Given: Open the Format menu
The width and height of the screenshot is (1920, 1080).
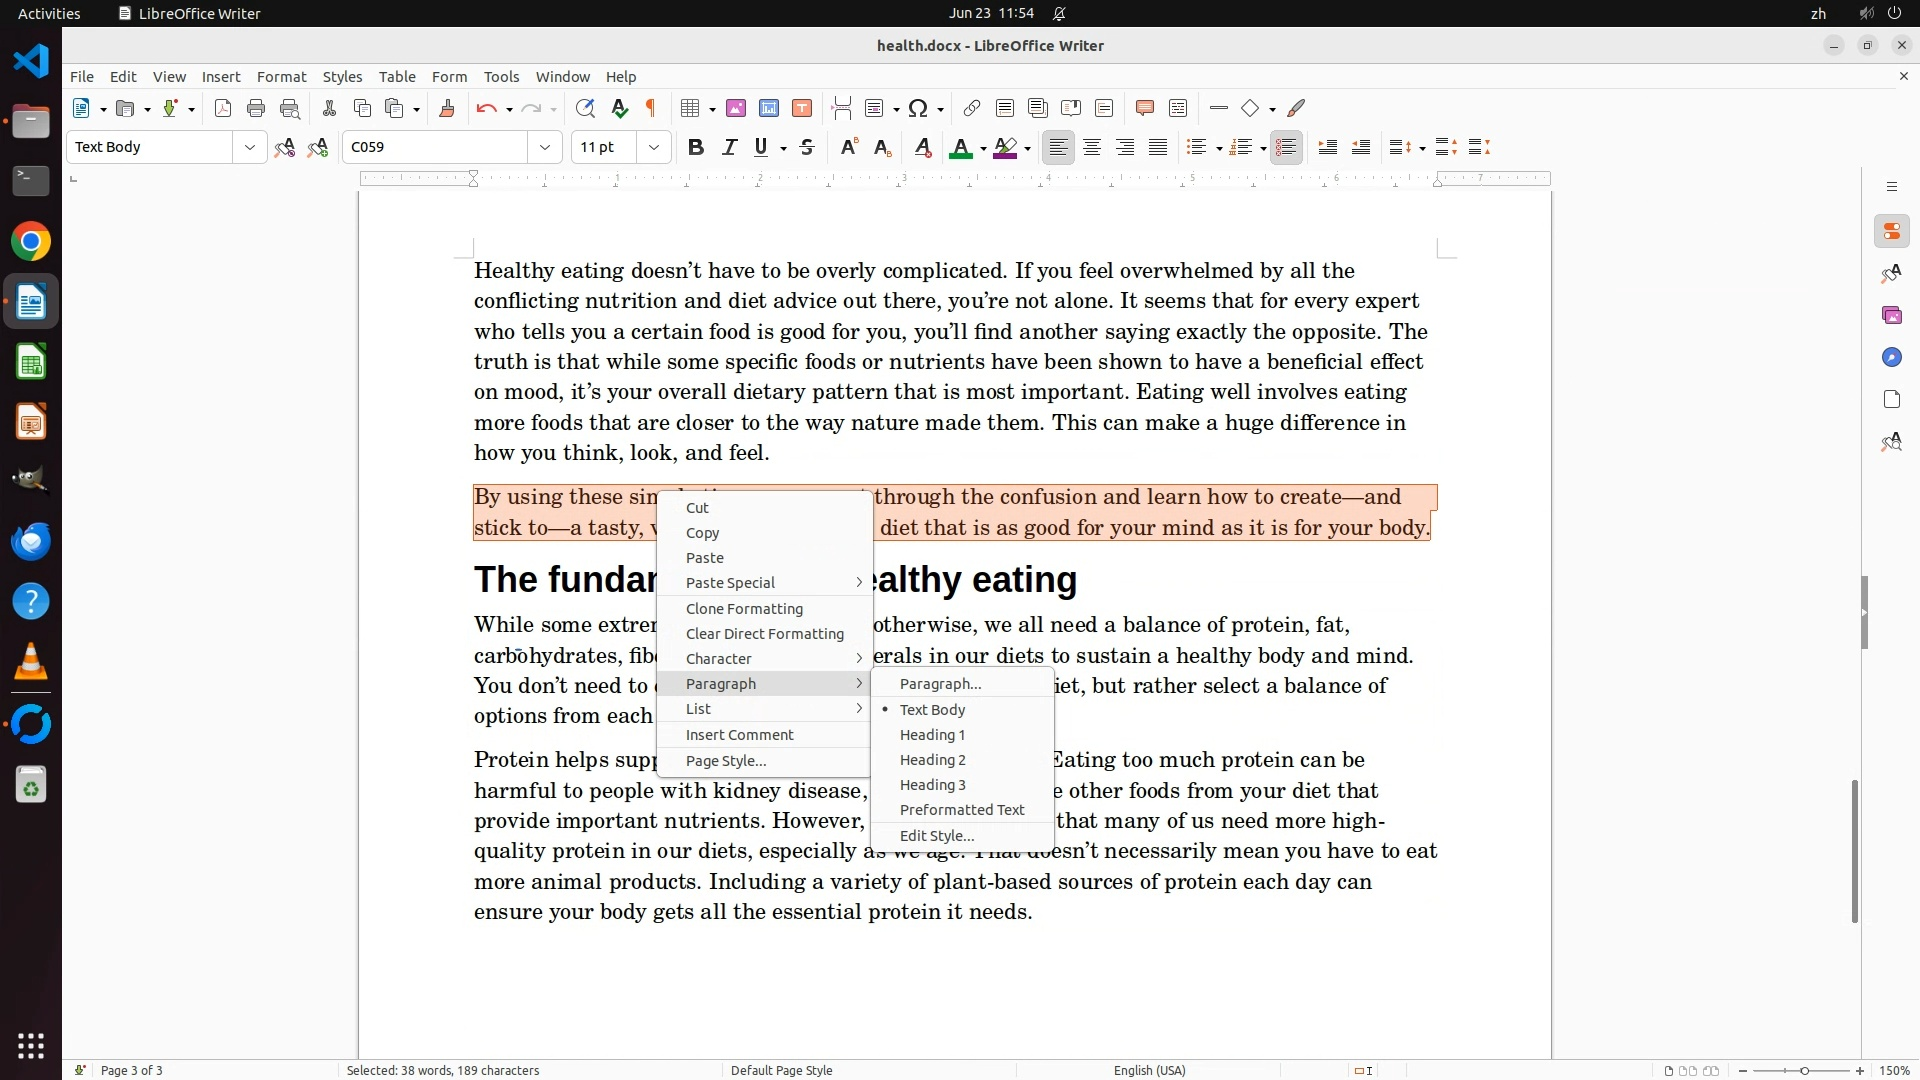Looking at the screenshot, I should 281,76.
